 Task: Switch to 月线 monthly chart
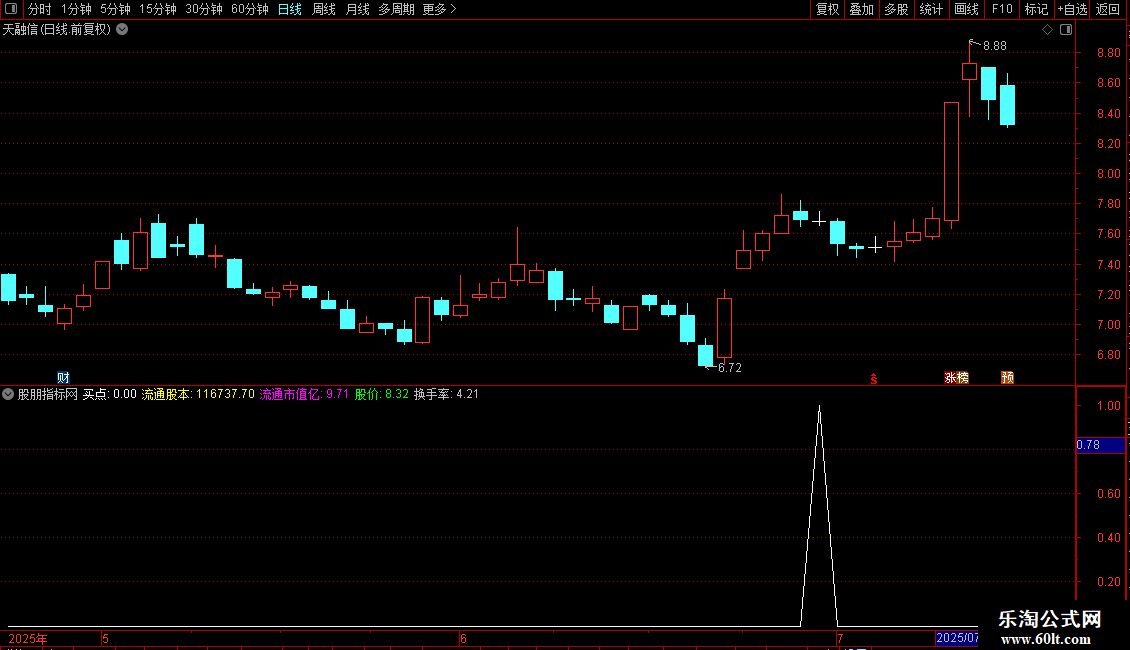(357, 9)
